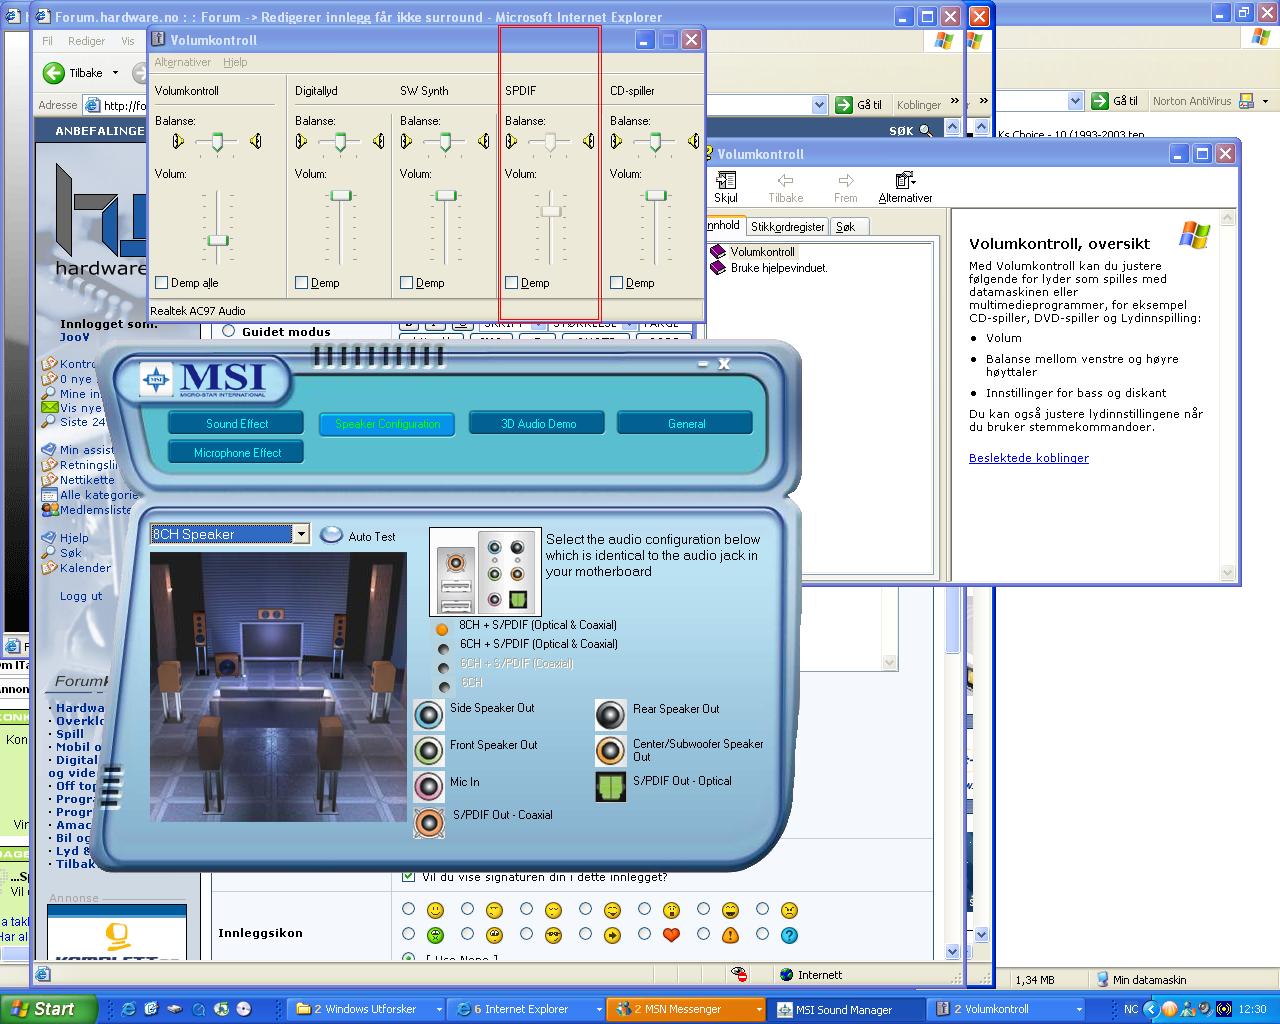Open Alternativer icon in help window toolbar
This screenshot has width=1280, height=1024.
pyautogui.click(x=905, y=187)
